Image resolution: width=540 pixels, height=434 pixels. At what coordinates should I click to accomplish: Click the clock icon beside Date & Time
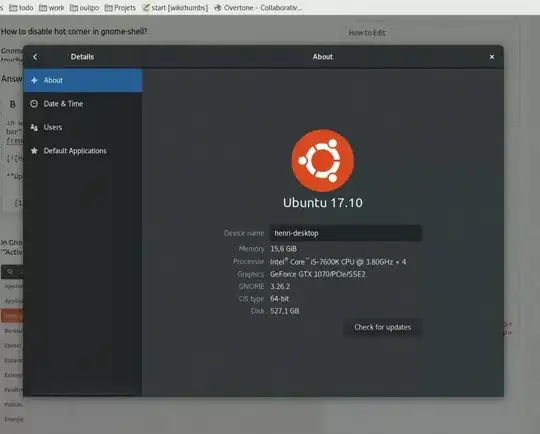click(34, 104)
